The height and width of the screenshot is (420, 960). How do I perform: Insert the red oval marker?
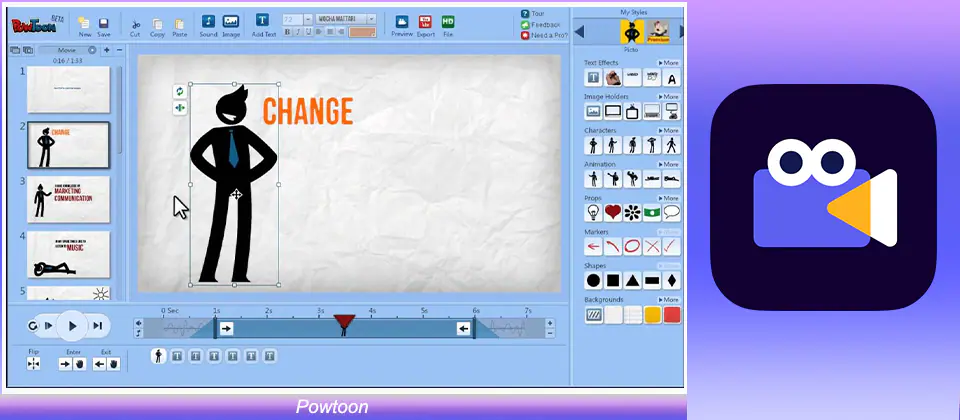point(632,247)
